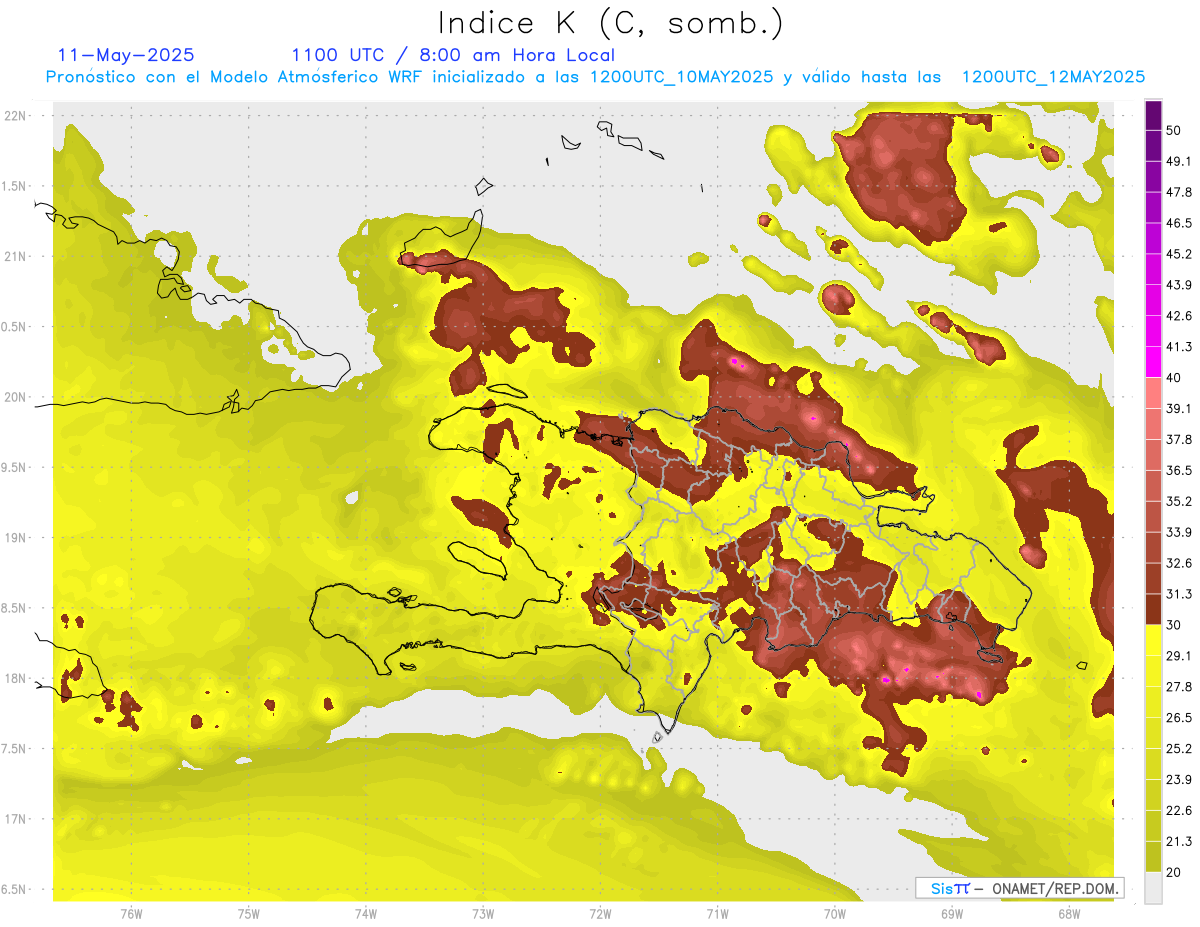The height and width of the screenshot is (927, 1200).
Task: Click the colorbar value 50
Action: click(1174, 130)
